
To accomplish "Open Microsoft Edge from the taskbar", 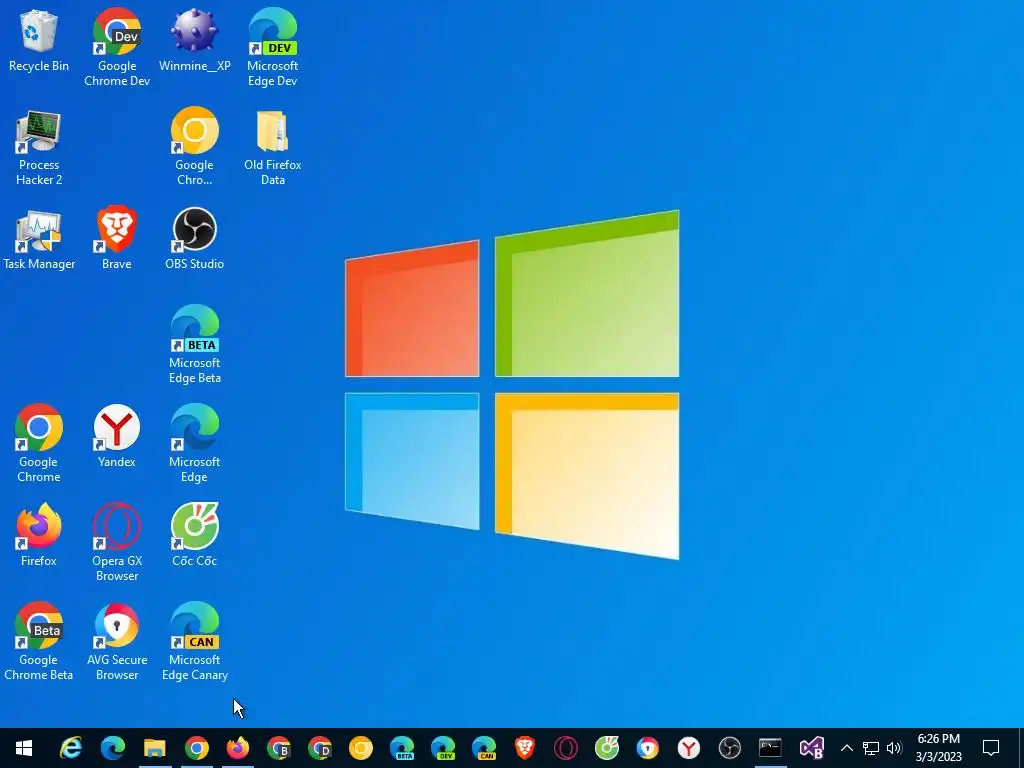I will click(x=113, y=748).
